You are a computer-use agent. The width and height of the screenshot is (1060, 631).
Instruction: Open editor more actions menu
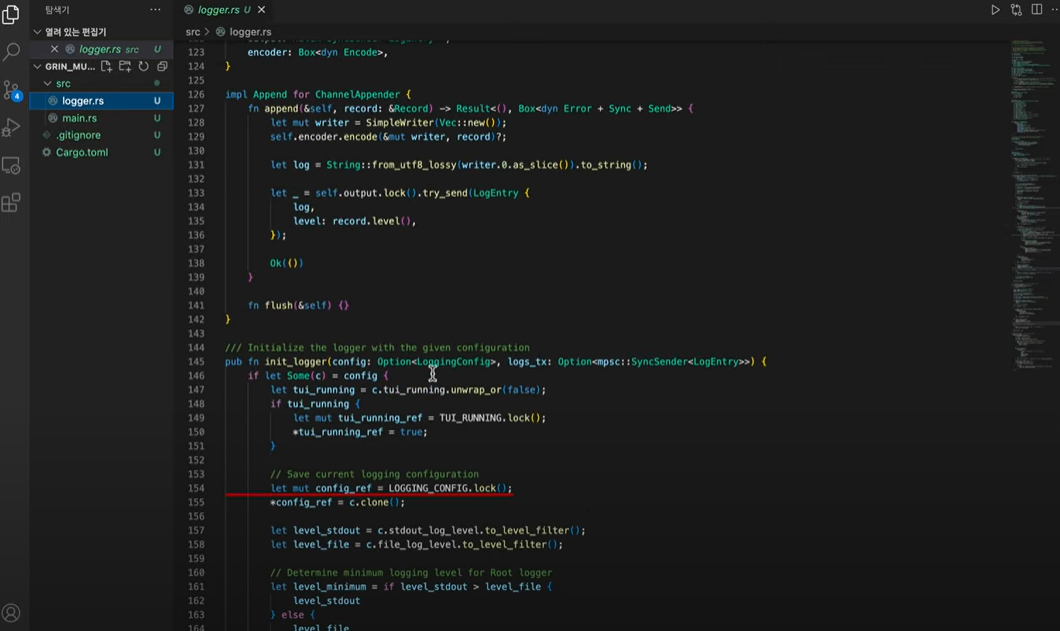(1055, 9)
